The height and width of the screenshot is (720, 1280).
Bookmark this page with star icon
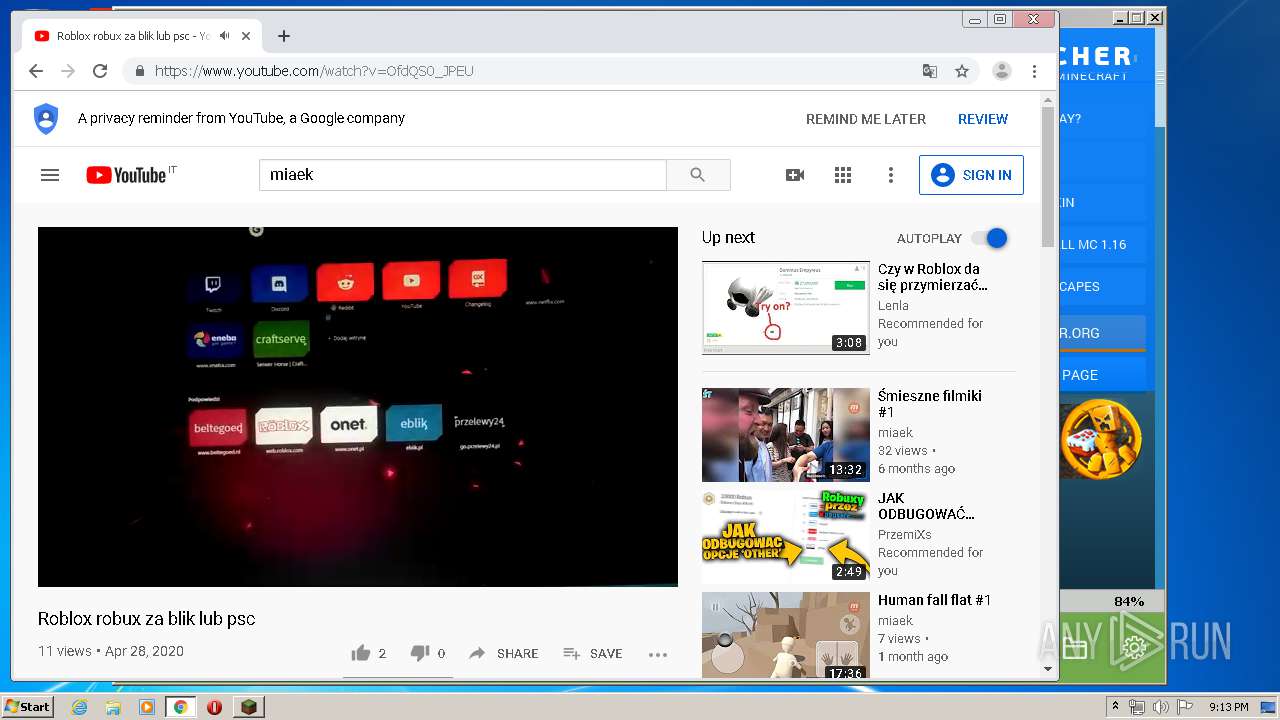click(962, 71)
